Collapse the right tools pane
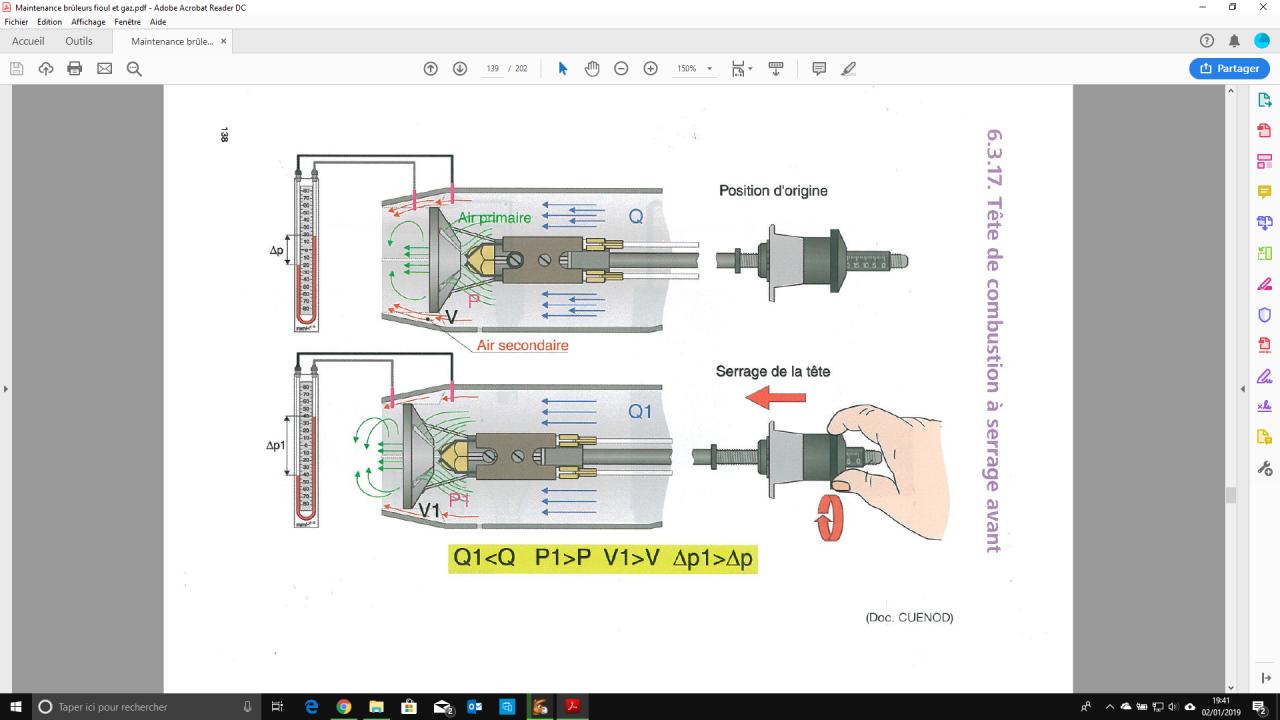The height and width of the screenshot is (720, 1280). coord(1243,388)
